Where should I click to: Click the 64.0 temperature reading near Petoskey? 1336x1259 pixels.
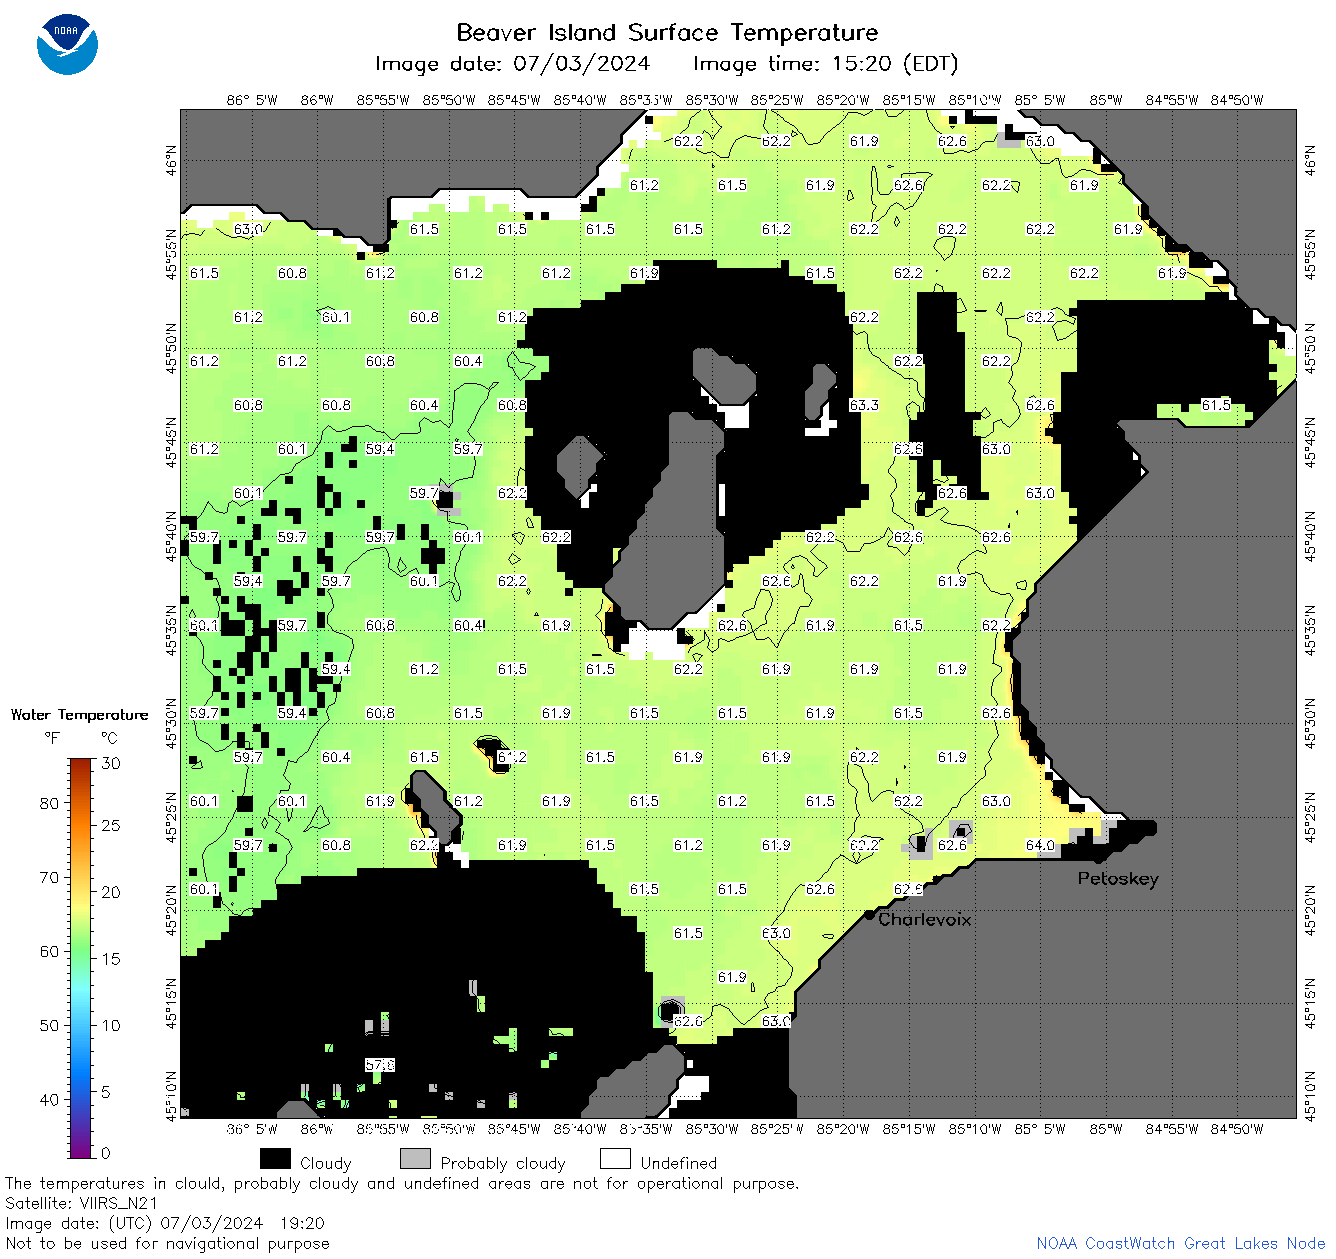pyautogui.click(x=1040, y=845)
